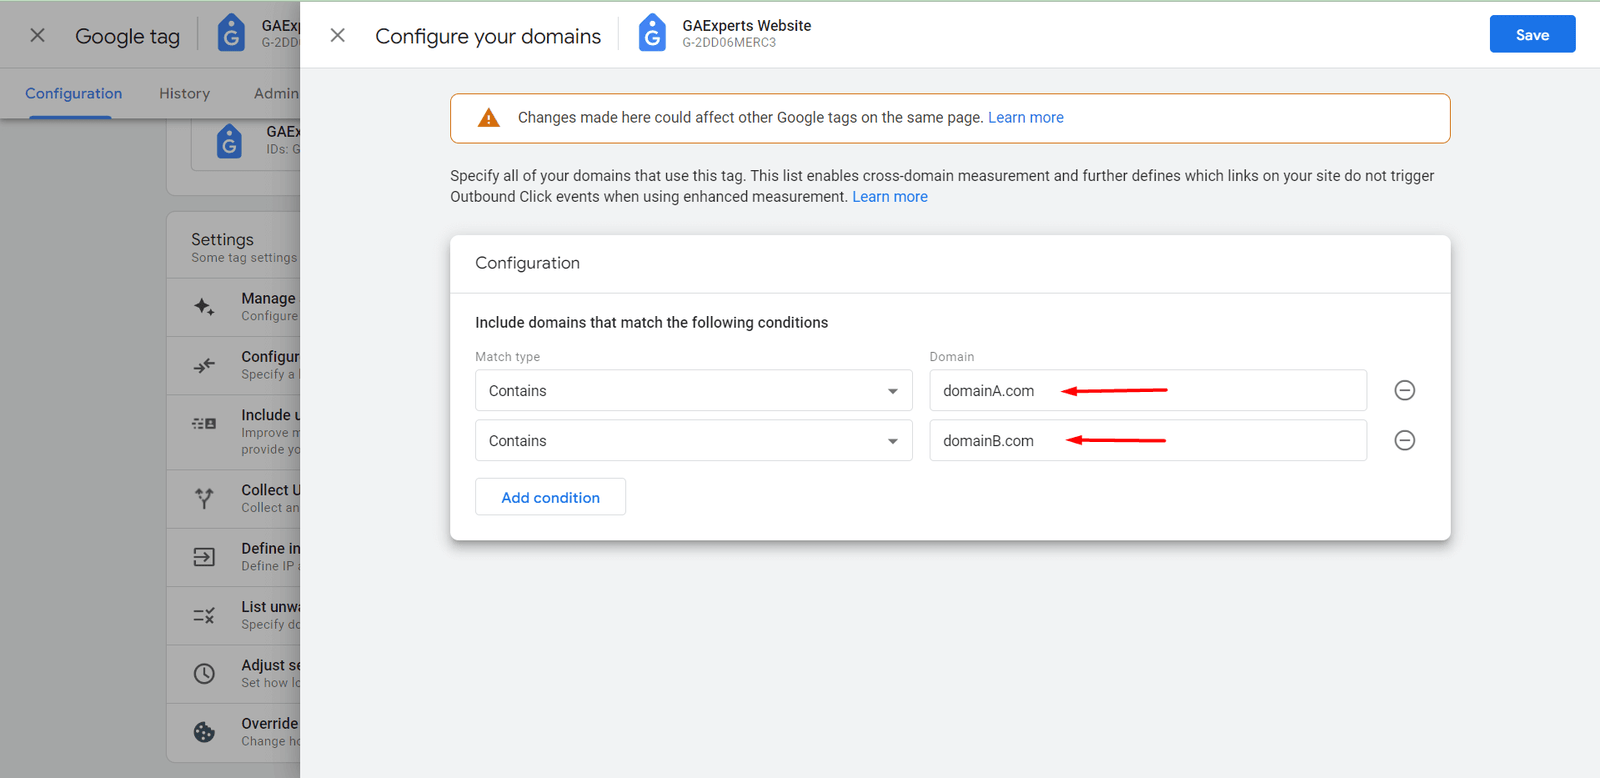Select the Manage automatic event detection sparkle icon
The height and width of the screenshot is (778, 1600).
pos(203,307)
